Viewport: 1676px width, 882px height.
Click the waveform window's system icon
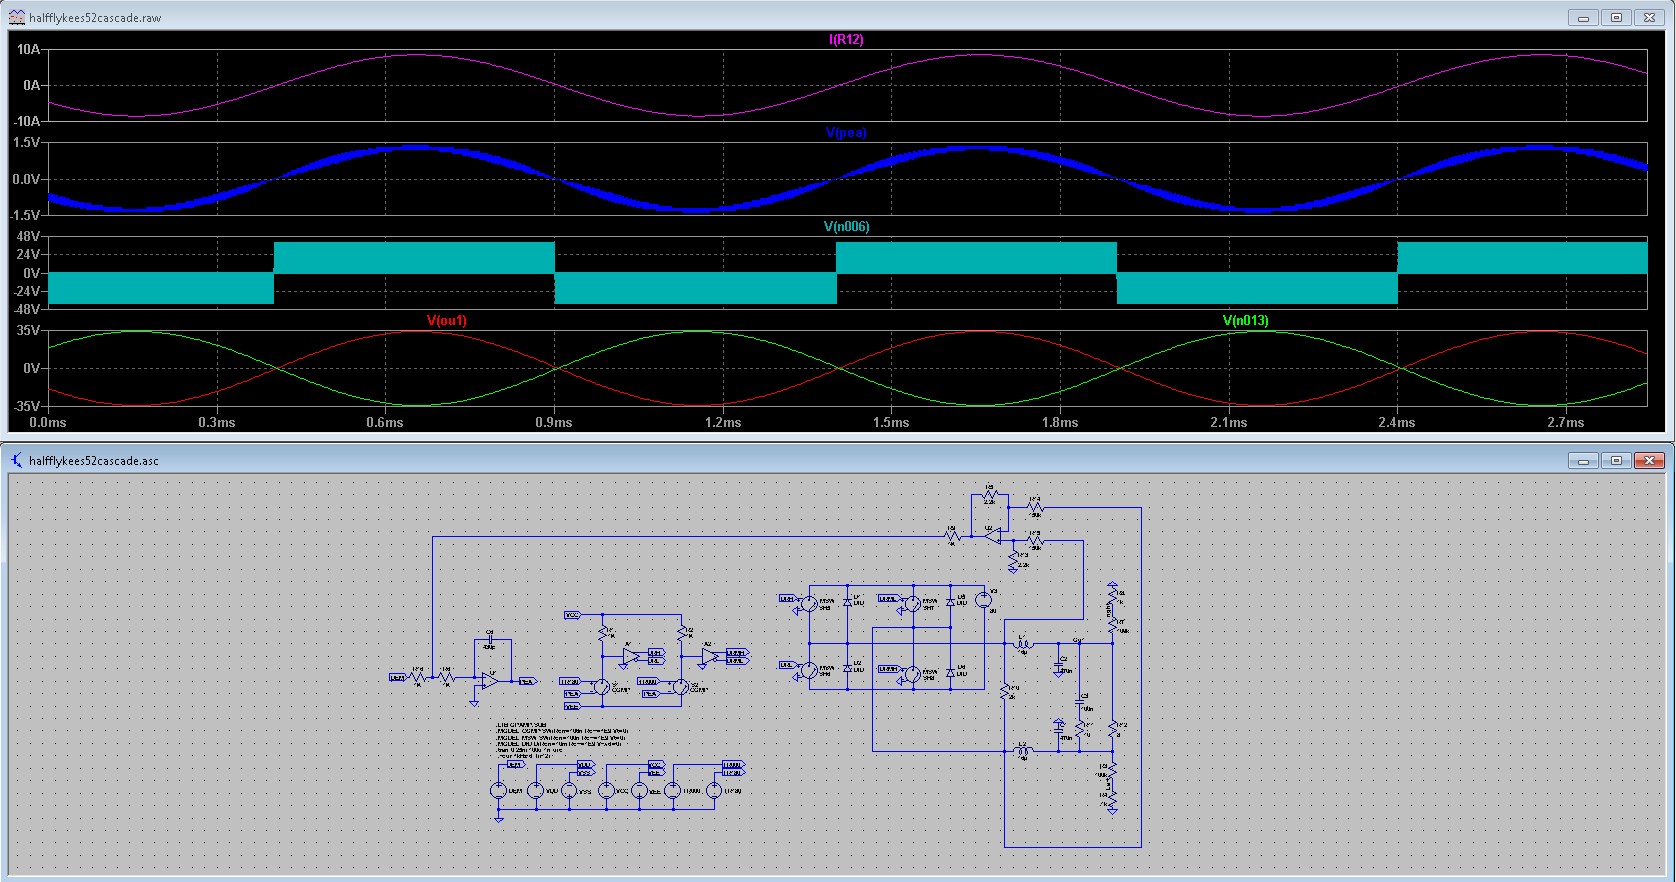[x=16, y=17]
